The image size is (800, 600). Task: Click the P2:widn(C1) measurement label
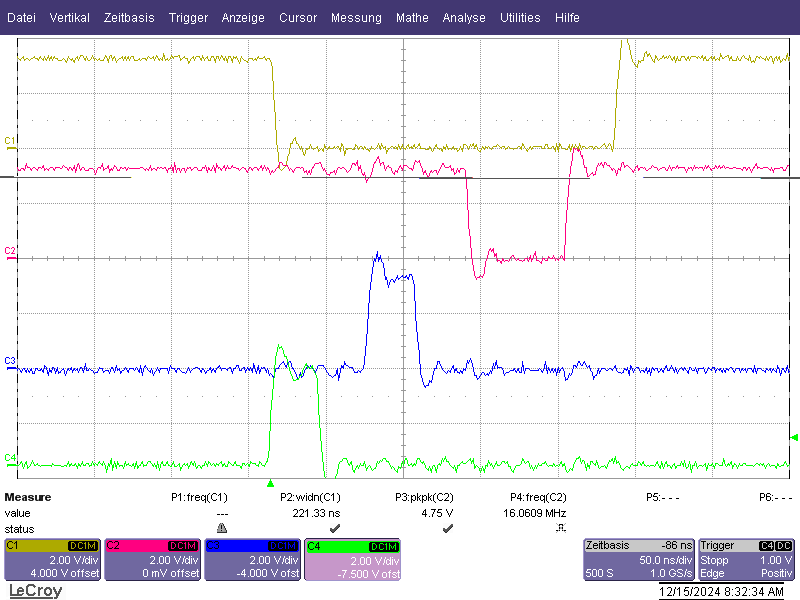pyautogui.click(x=310, y=497)
